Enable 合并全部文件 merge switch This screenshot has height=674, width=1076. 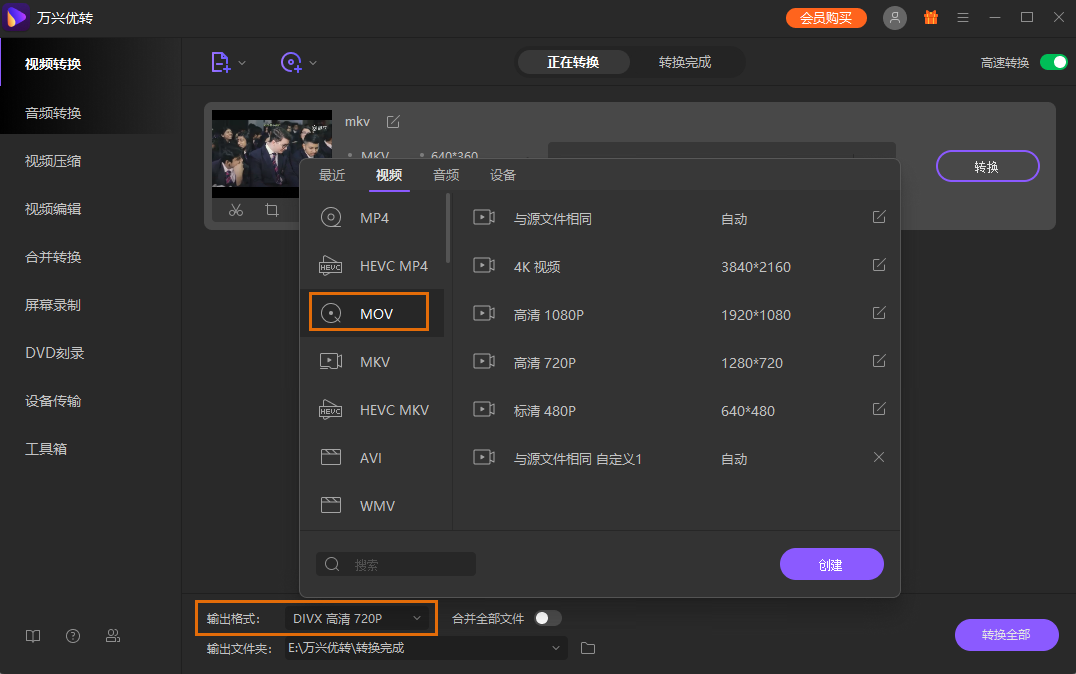coord(548,618)
